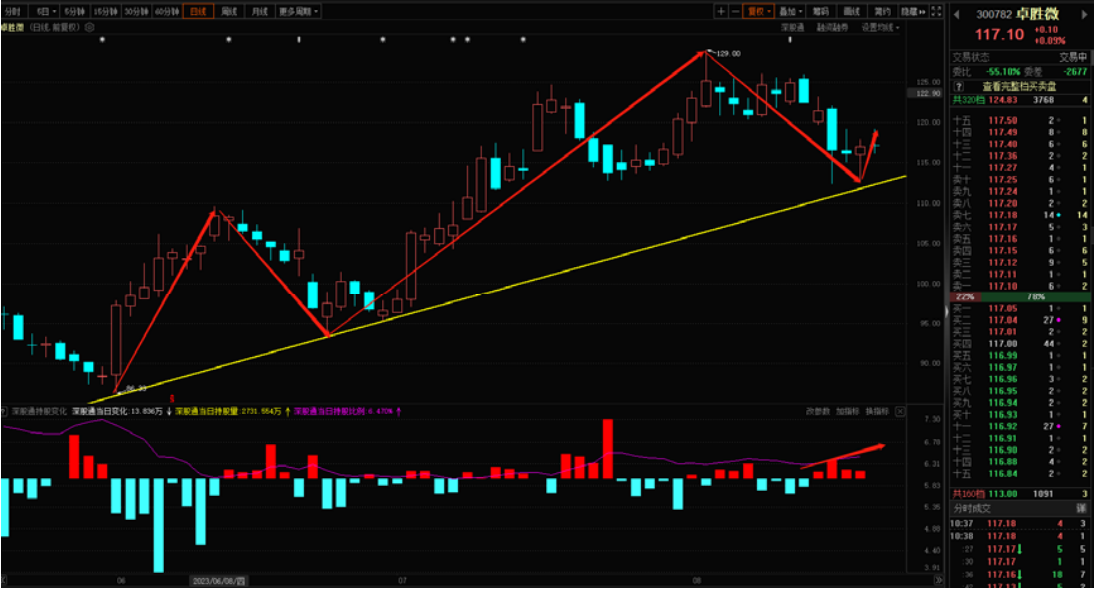Click 查看完整档买卖盘 link
The image size is (1095, 589).
[1019, 87]
